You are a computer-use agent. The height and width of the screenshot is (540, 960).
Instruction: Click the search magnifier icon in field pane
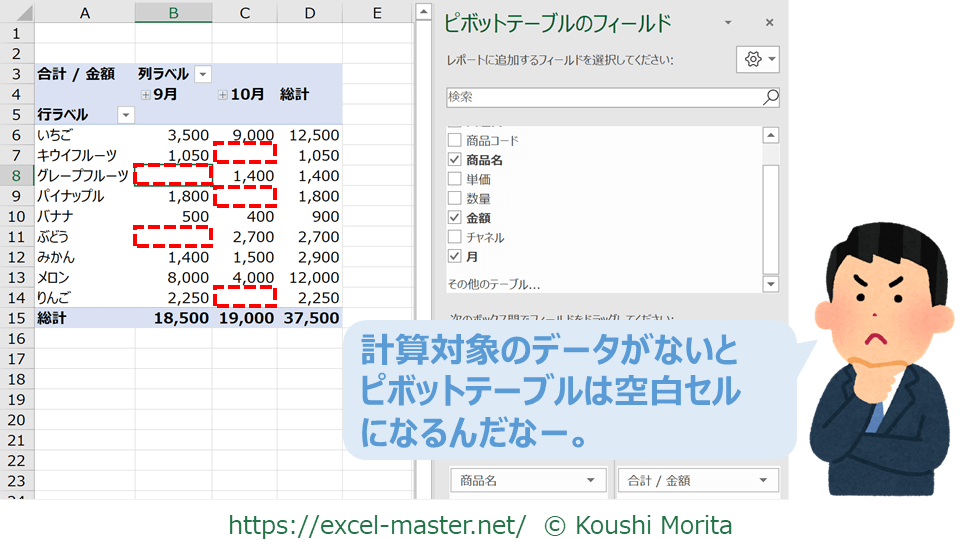[x=770, y=97]
